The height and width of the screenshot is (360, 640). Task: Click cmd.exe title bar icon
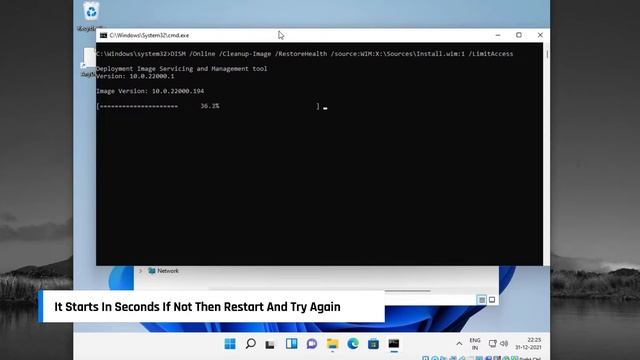[x=103, y=36]
